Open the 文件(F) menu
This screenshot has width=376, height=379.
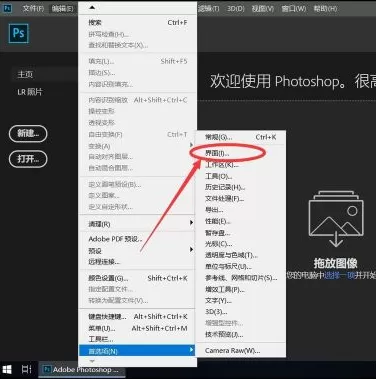pyautogui.click(x=33, y=8)
